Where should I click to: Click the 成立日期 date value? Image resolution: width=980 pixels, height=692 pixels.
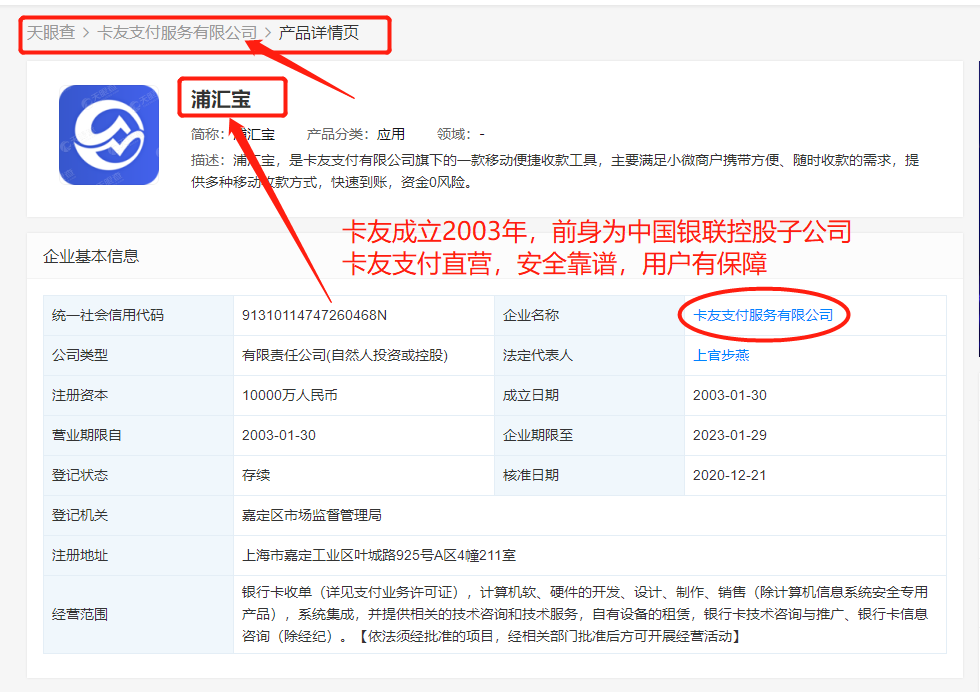click(x=729, y=395)
